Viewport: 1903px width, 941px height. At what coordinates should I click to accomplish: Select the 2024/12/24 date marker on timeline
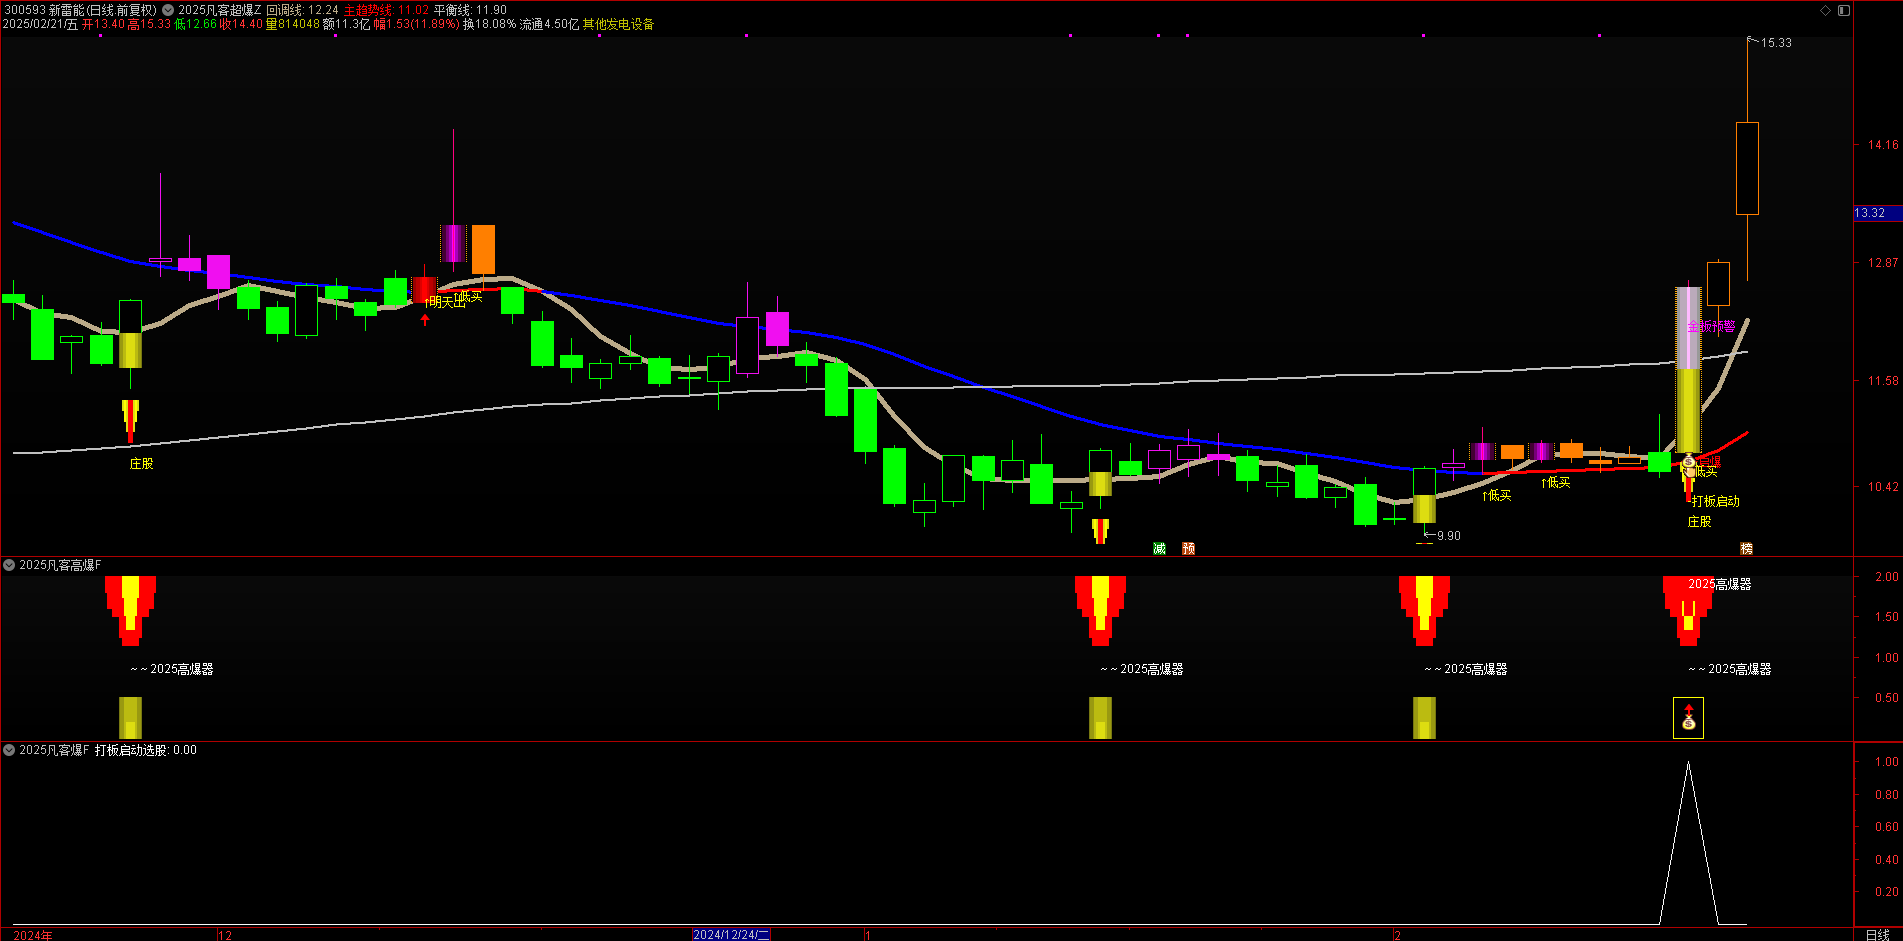pos(731,934)
